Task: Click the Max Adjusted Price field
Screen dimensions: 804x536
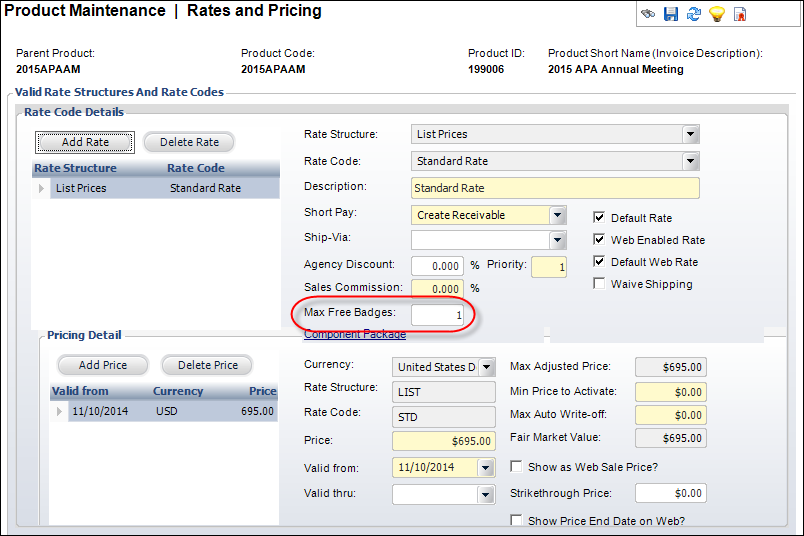Action: click(x=671, y=367)
